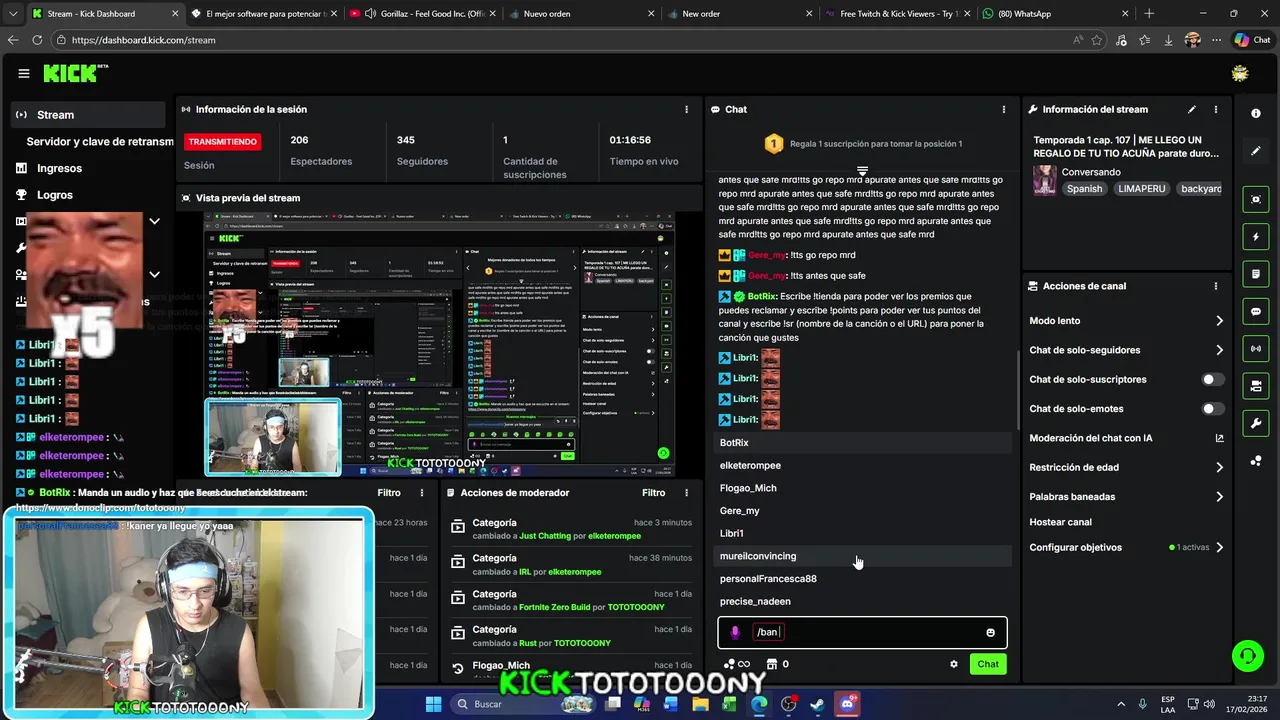Open the three-dot menu next to the left Filtro
The height and width of the screenshot is (720, 1280).
(x=422, y=492)
